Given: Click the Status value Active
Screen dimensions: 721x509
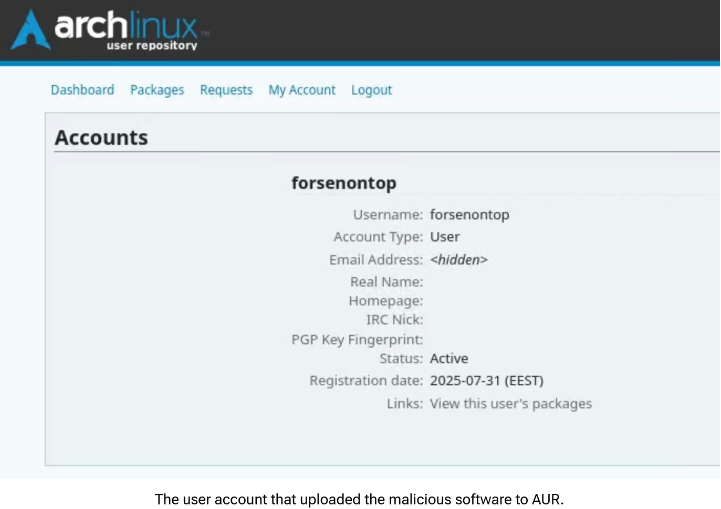Looking at the screenshot, I should [449, 359].
